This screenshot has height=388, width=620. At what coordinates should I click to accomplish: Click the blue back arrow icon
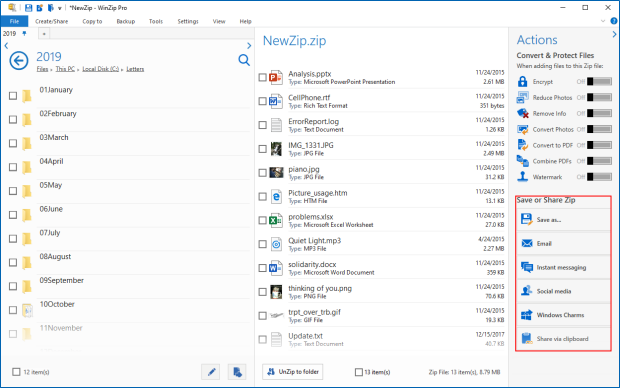(19, 61)
